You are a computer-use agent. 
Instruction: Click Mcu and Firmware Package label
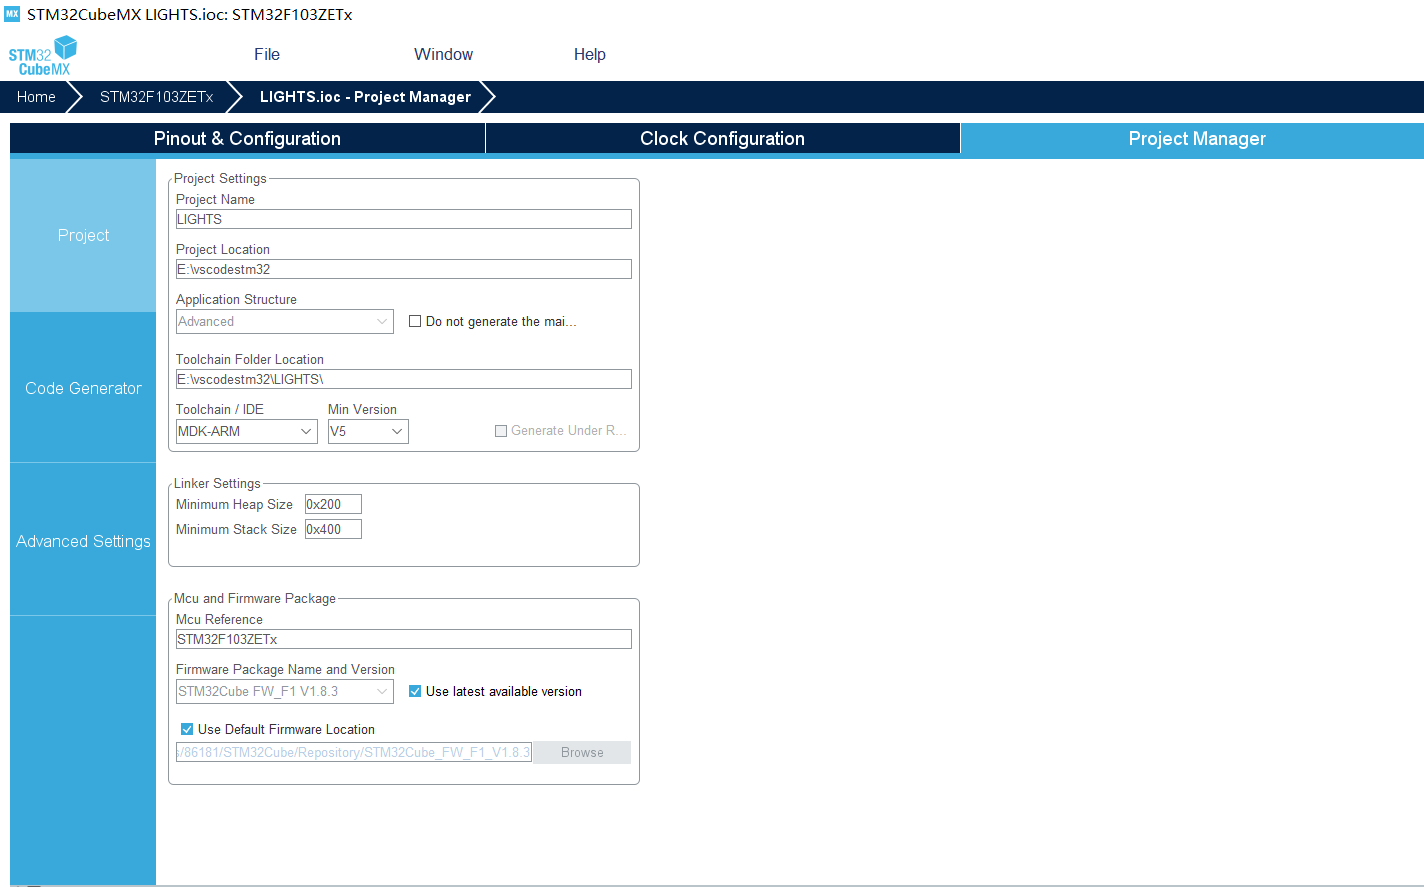click(255, 598)
